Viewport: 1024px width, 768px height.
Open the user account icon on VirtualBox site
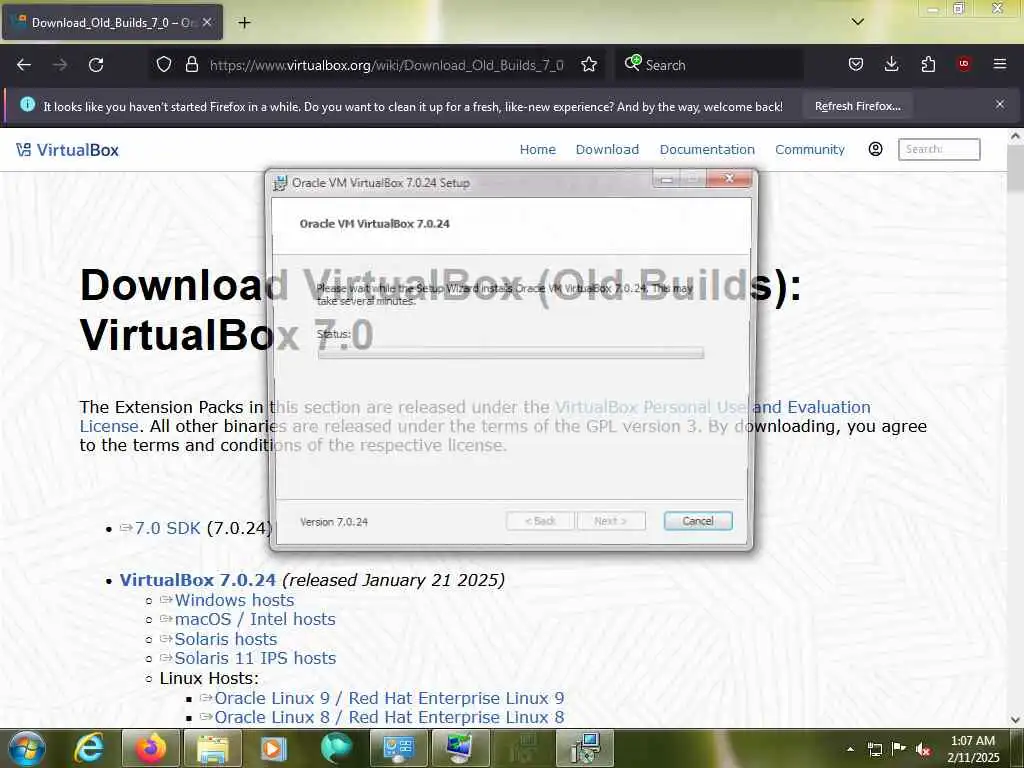click(x=876, y=149)
